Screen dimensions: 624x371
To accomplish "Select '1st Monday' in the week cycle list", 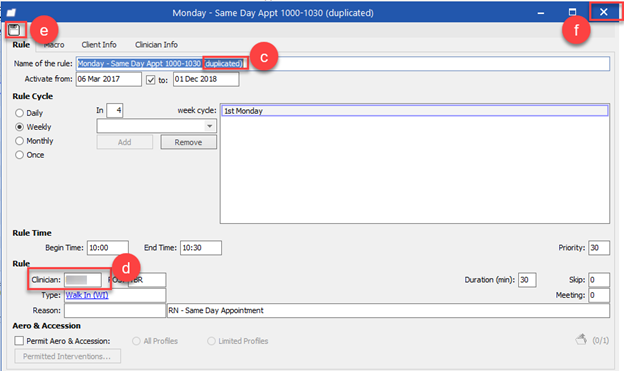I will tap(415, 111).
